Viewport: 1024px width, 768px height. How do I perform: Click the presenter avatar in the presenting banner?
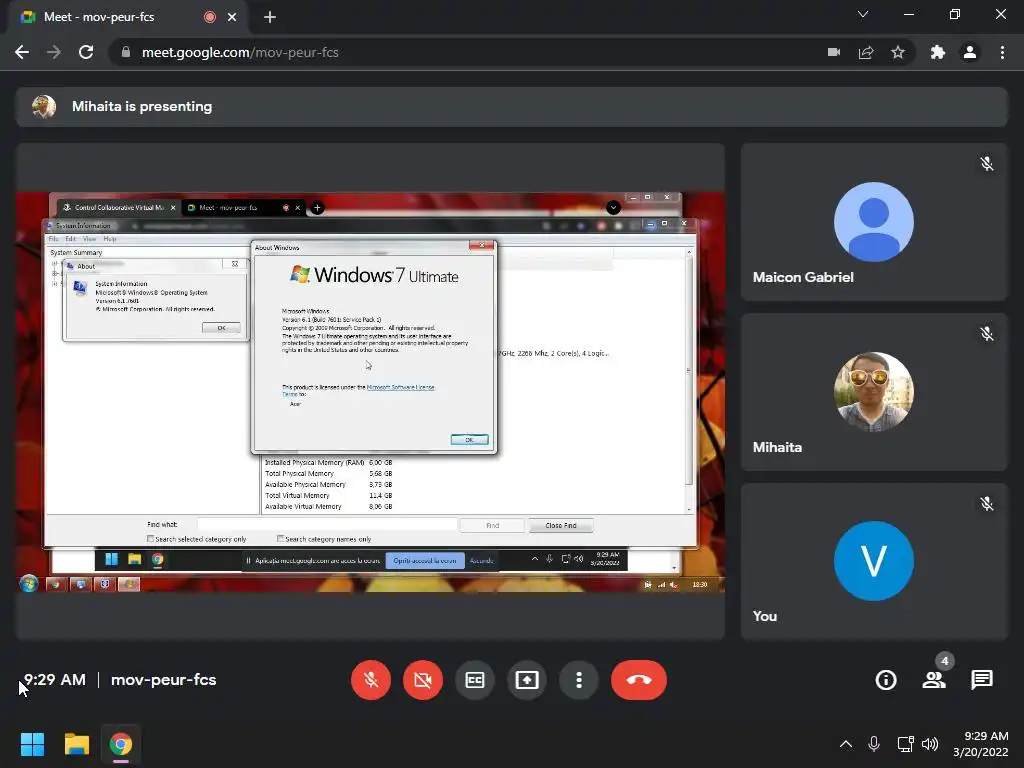[44, 106]
